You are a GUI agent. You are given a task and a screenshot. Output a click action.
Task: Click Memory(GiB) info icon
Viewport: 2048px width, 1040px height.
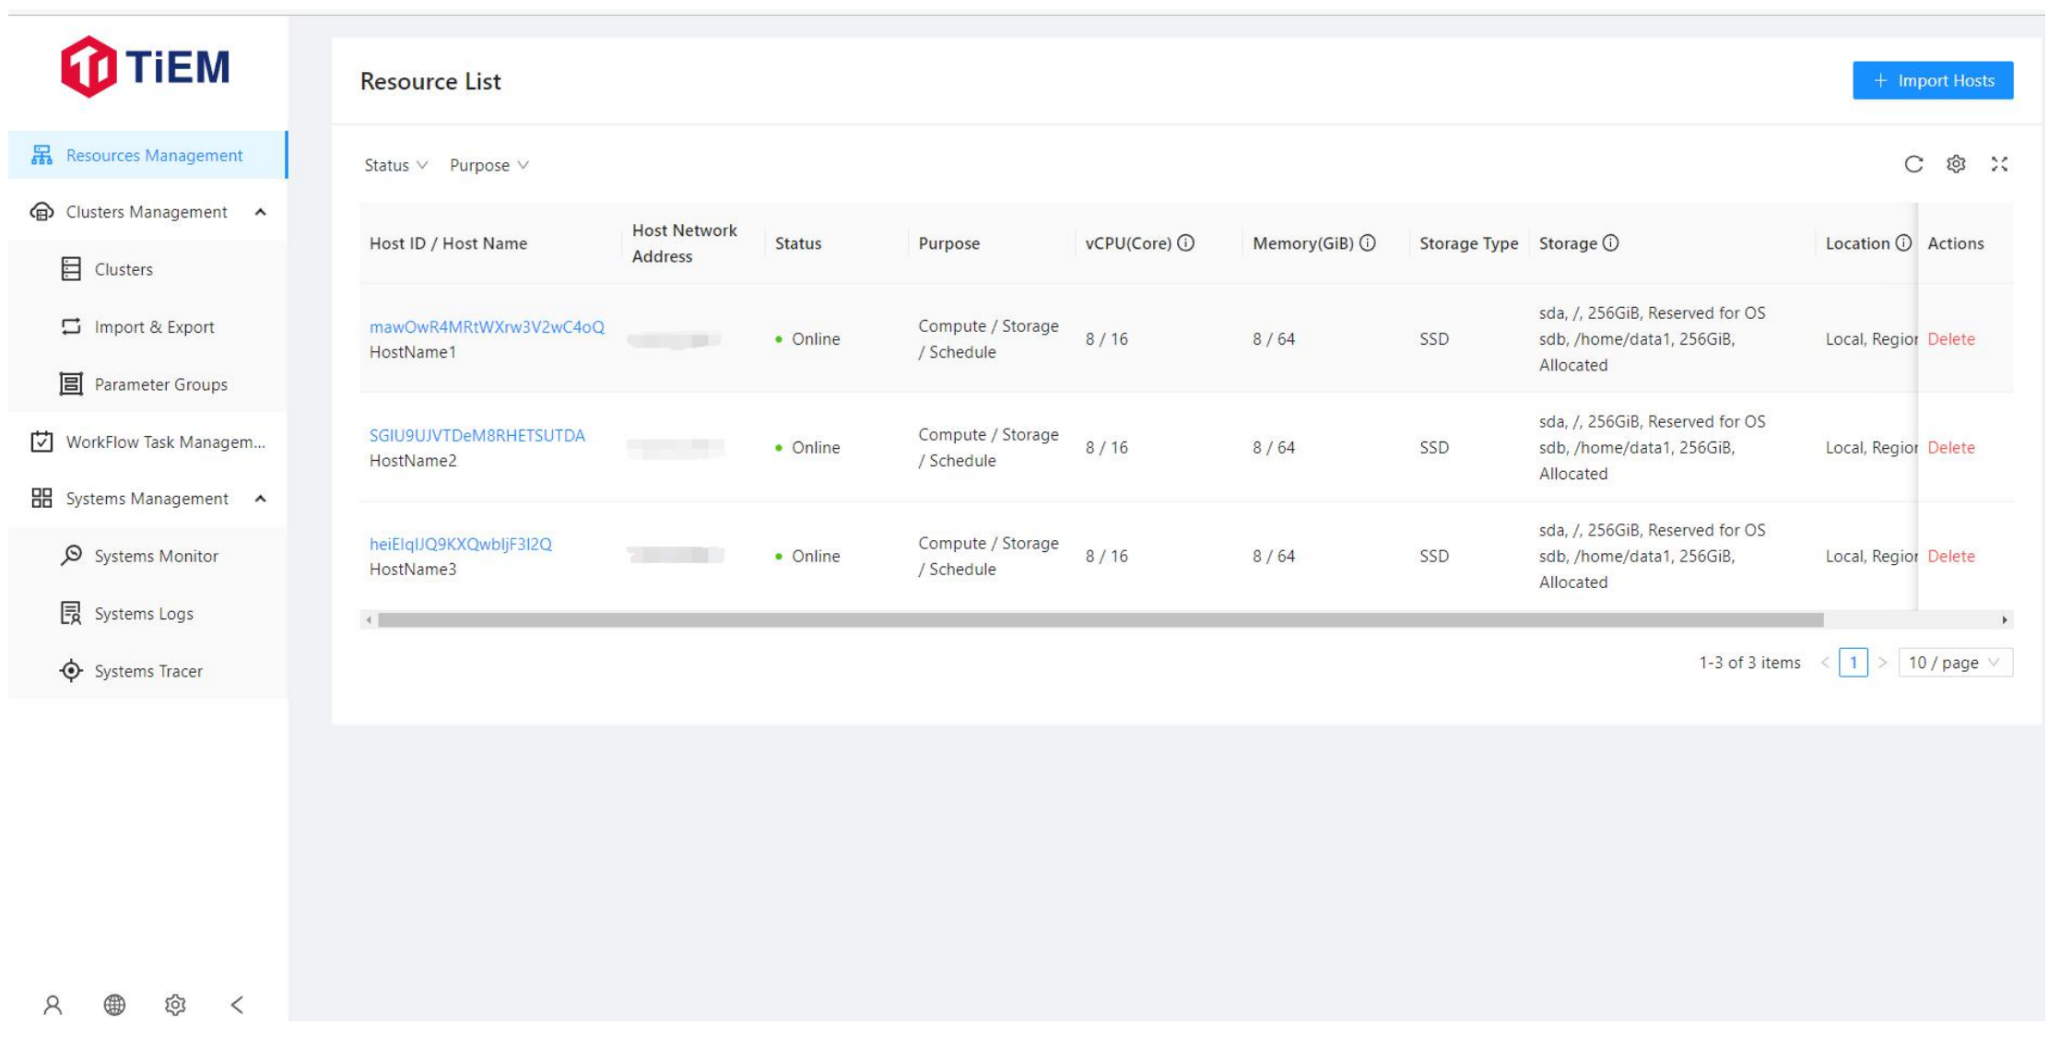coord(1368,243)
